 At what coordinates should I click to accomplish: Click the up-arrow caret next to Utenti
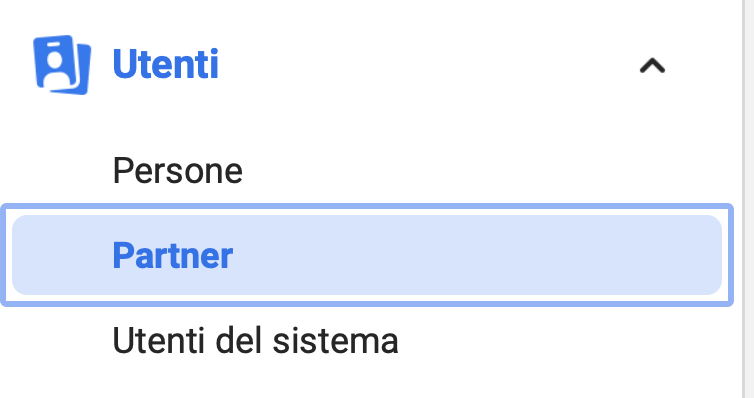[652, 66]
